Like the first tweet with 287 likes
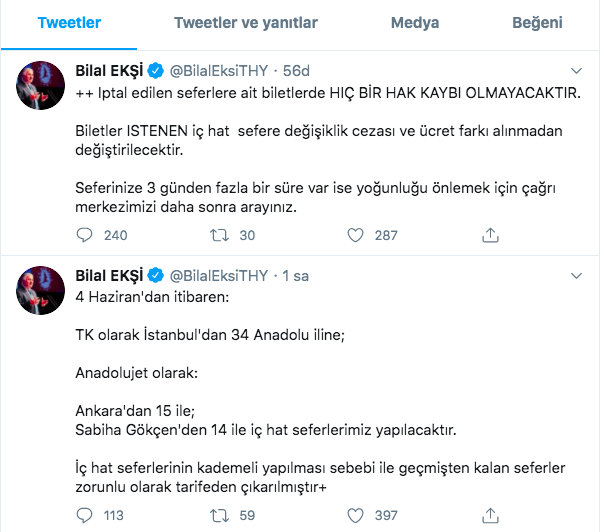604x532 pixels. 354,235
